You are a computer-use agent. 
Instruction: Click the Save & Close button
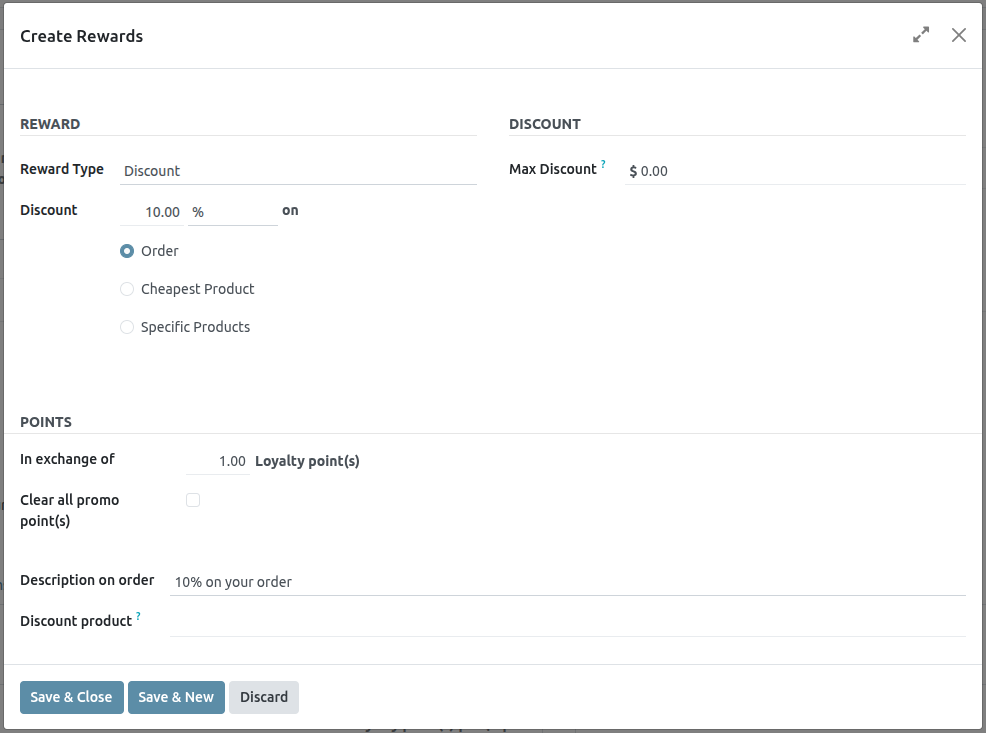pyautogui.click(x=71, y=697)
